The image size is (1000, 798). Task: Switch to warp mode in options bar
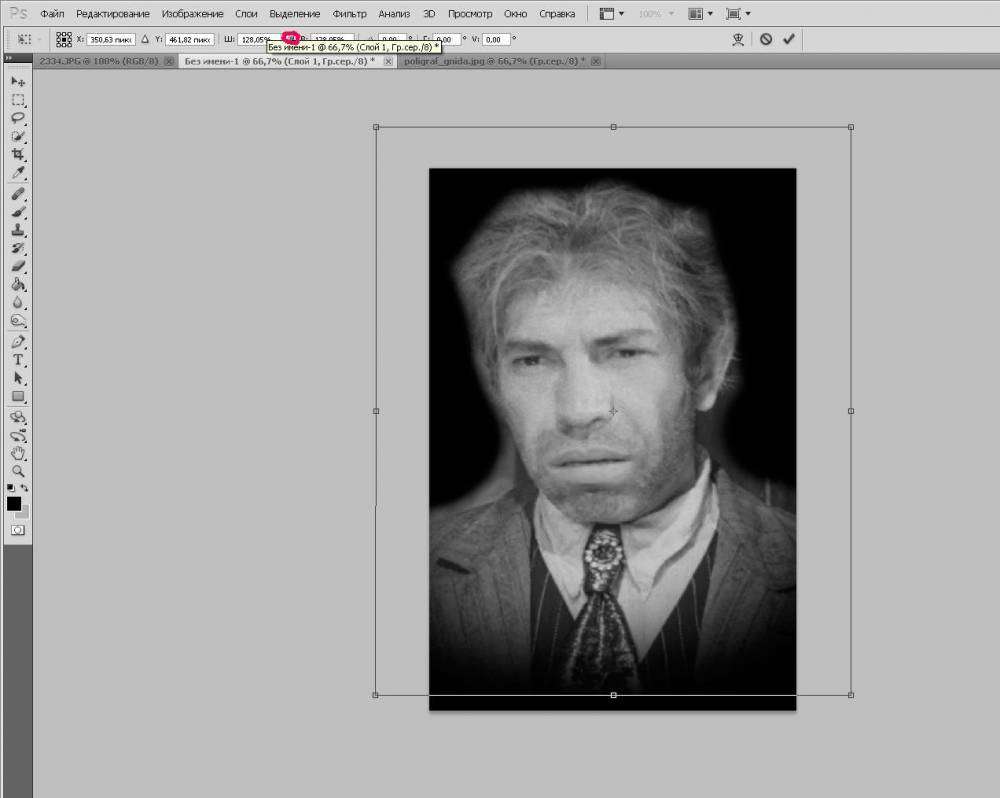pos(739,39)
